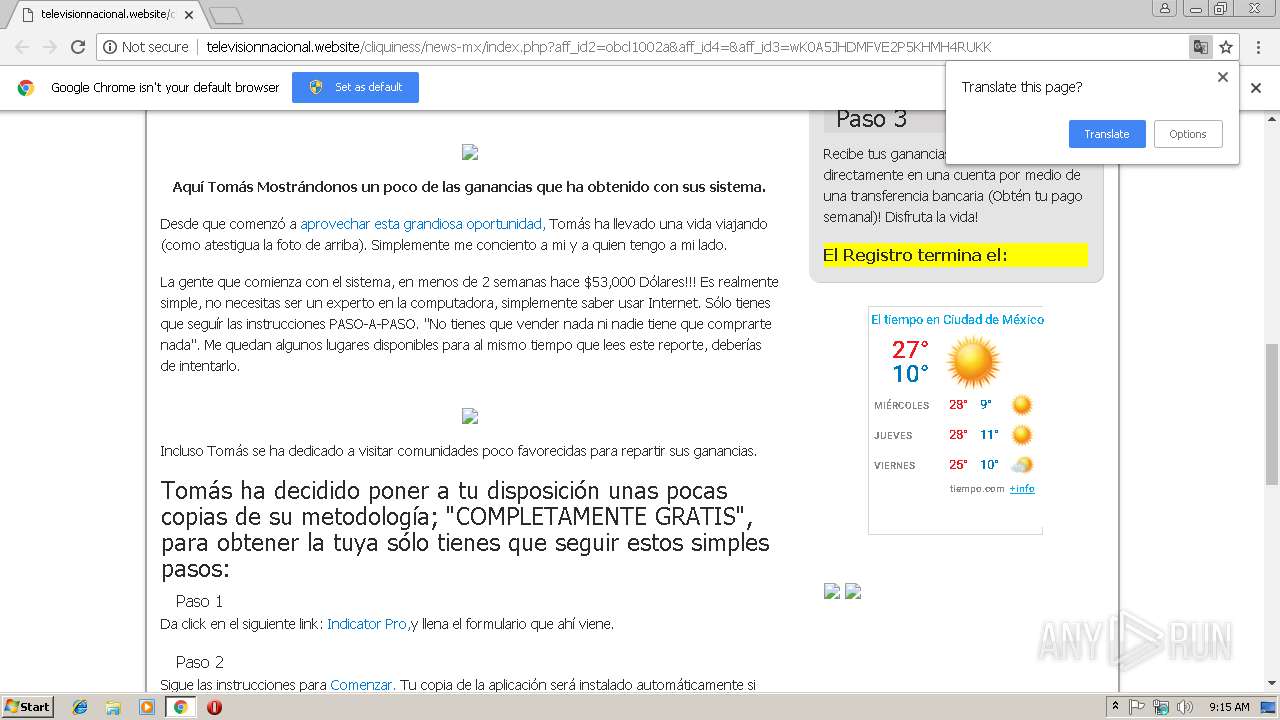1280x720 pixels.
Task: Click the scrollbar up arrow
Action: click(x=1271, y=118)
